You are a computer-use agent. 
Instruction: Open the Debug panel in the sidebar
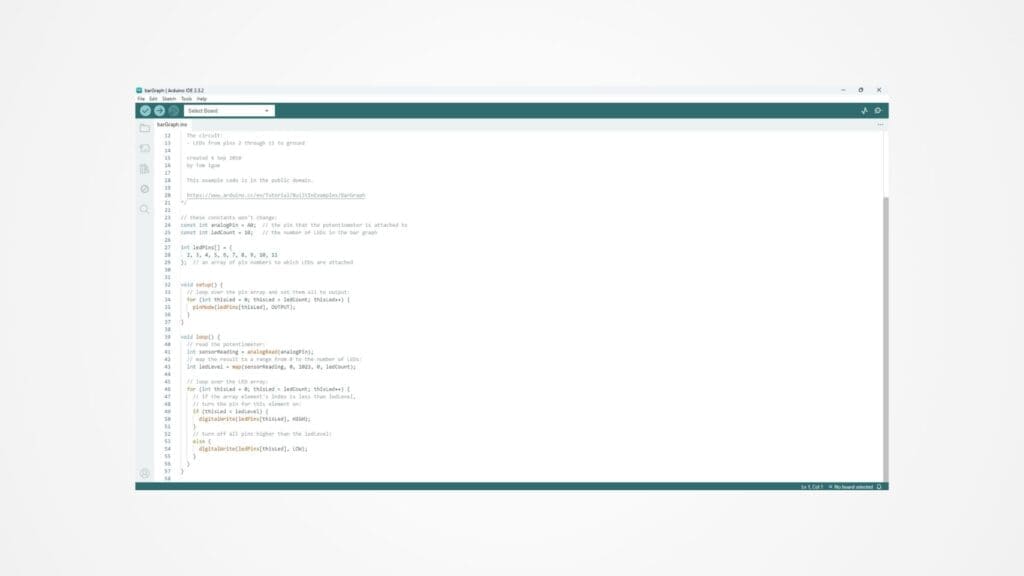145,189
